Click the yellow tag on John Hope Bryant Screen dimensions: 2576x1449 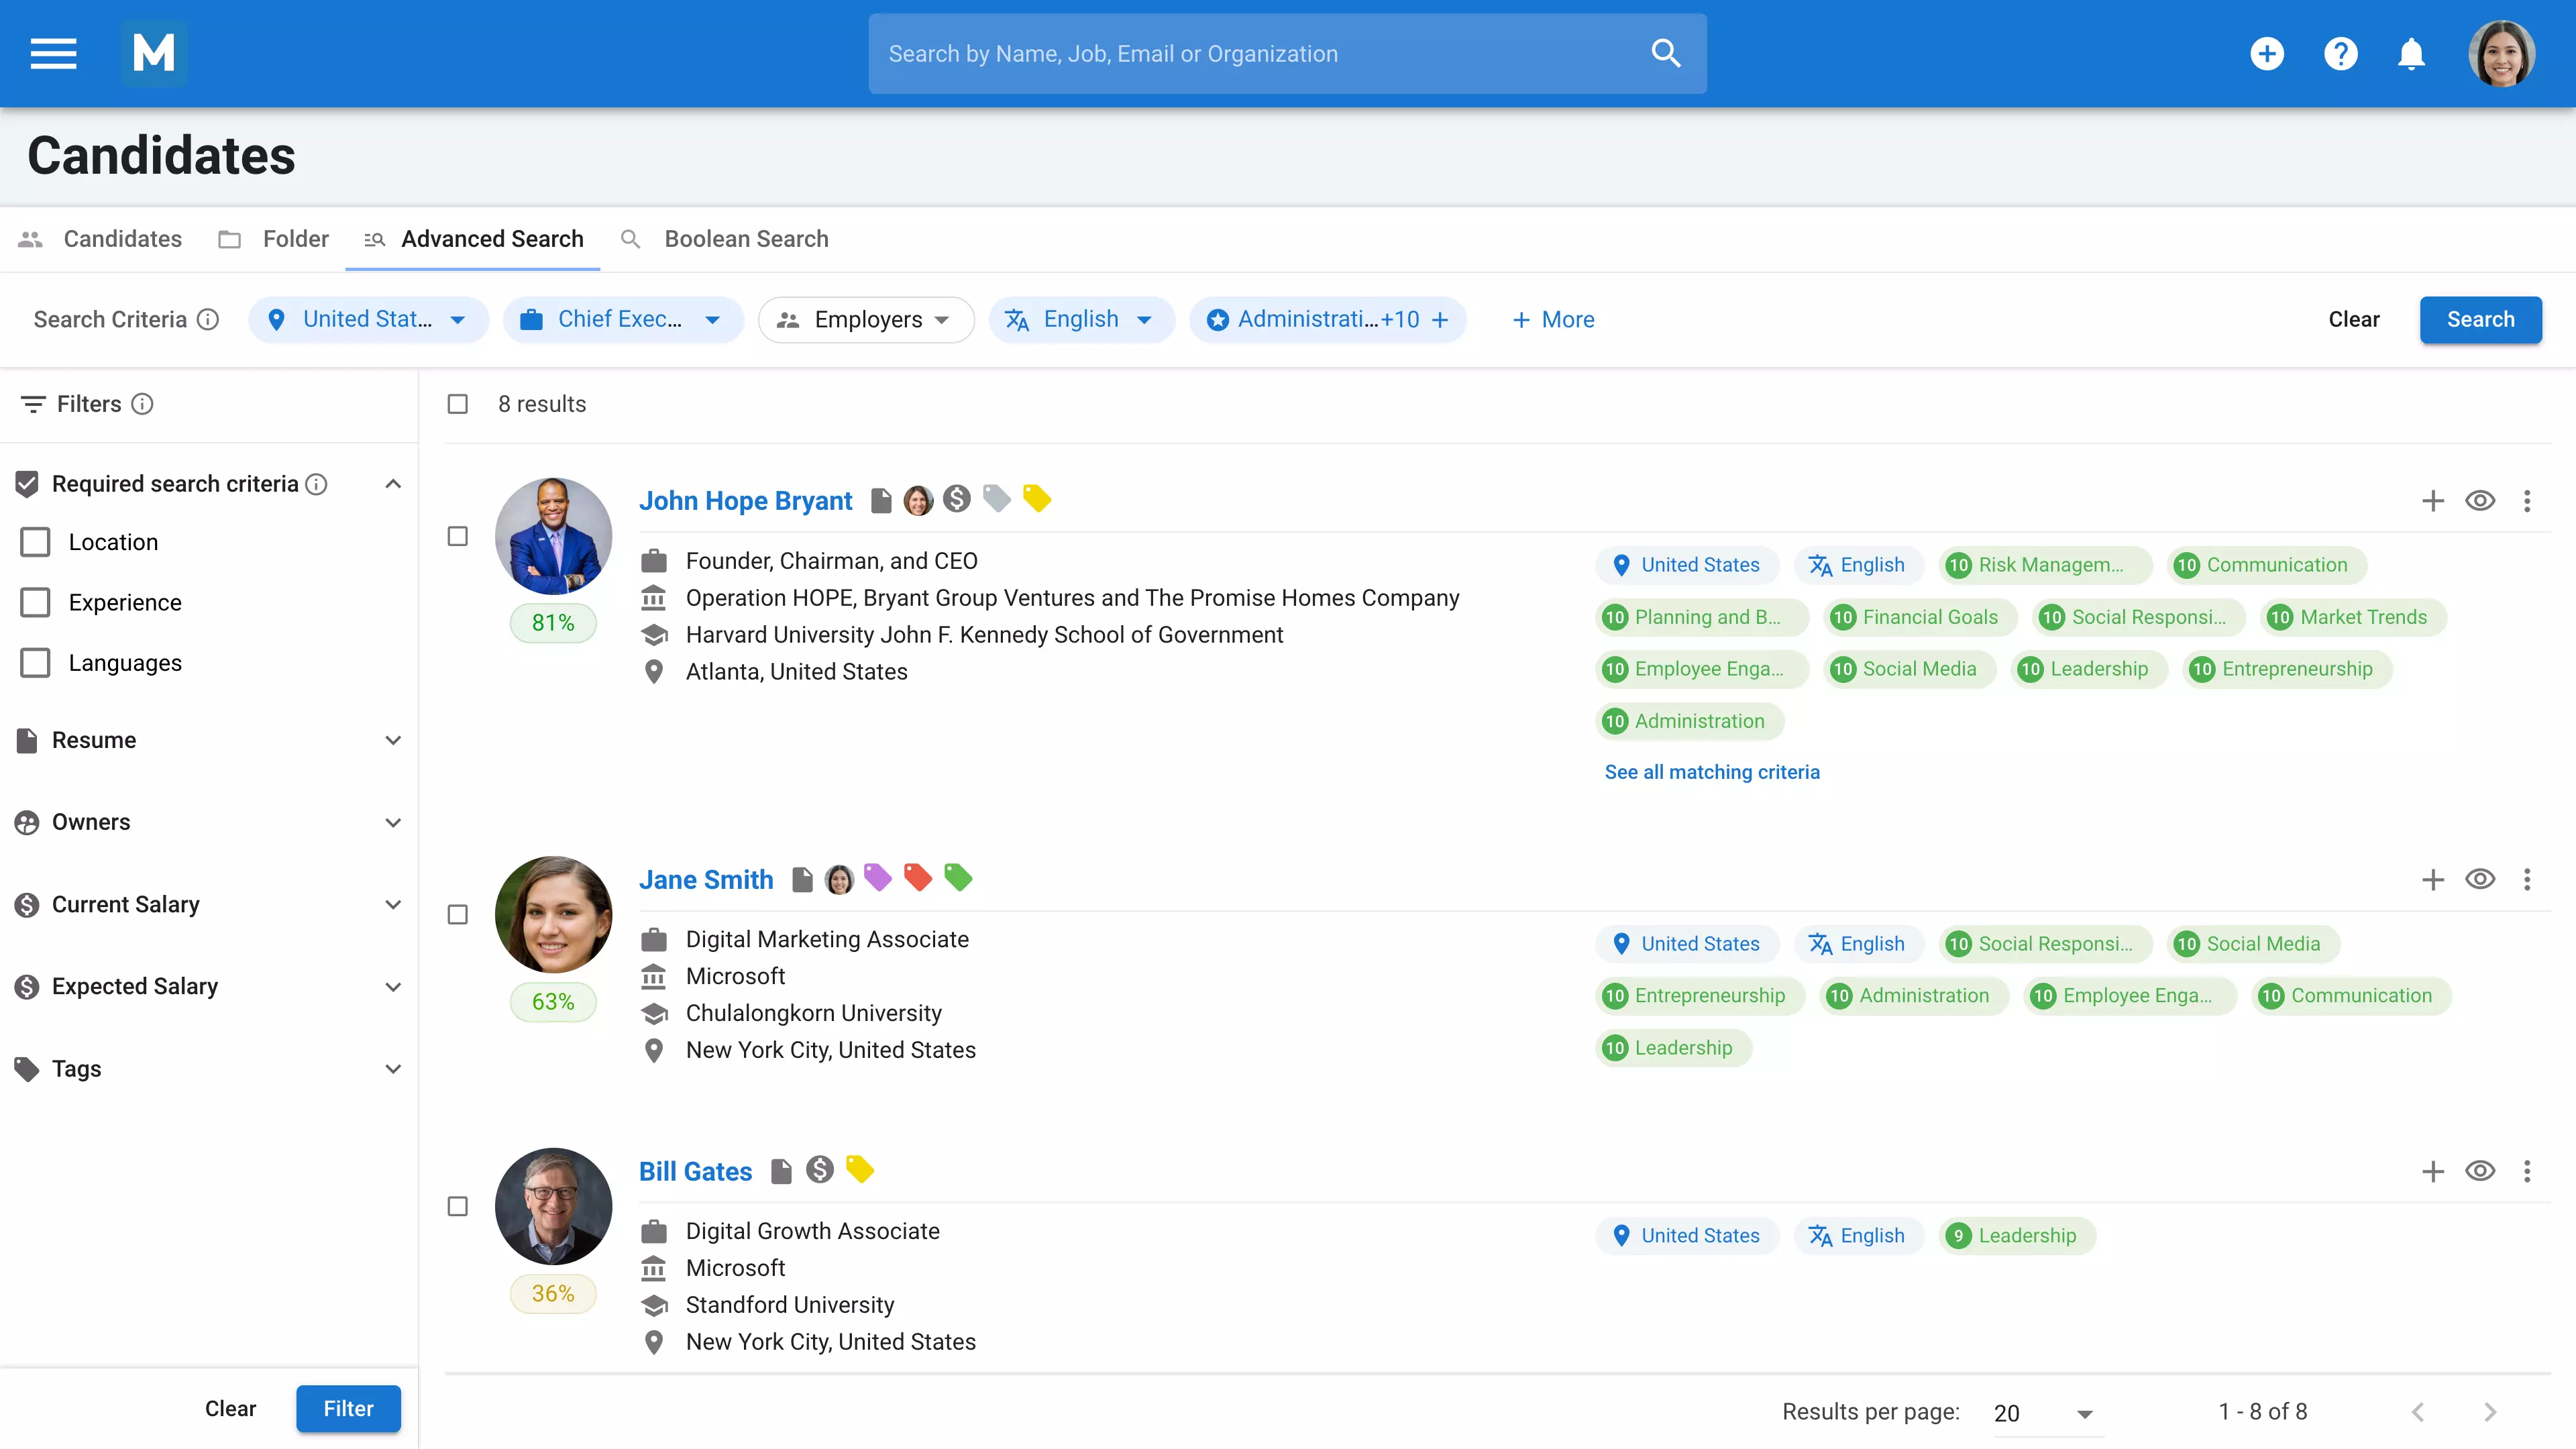click(x=1037, y=498)
